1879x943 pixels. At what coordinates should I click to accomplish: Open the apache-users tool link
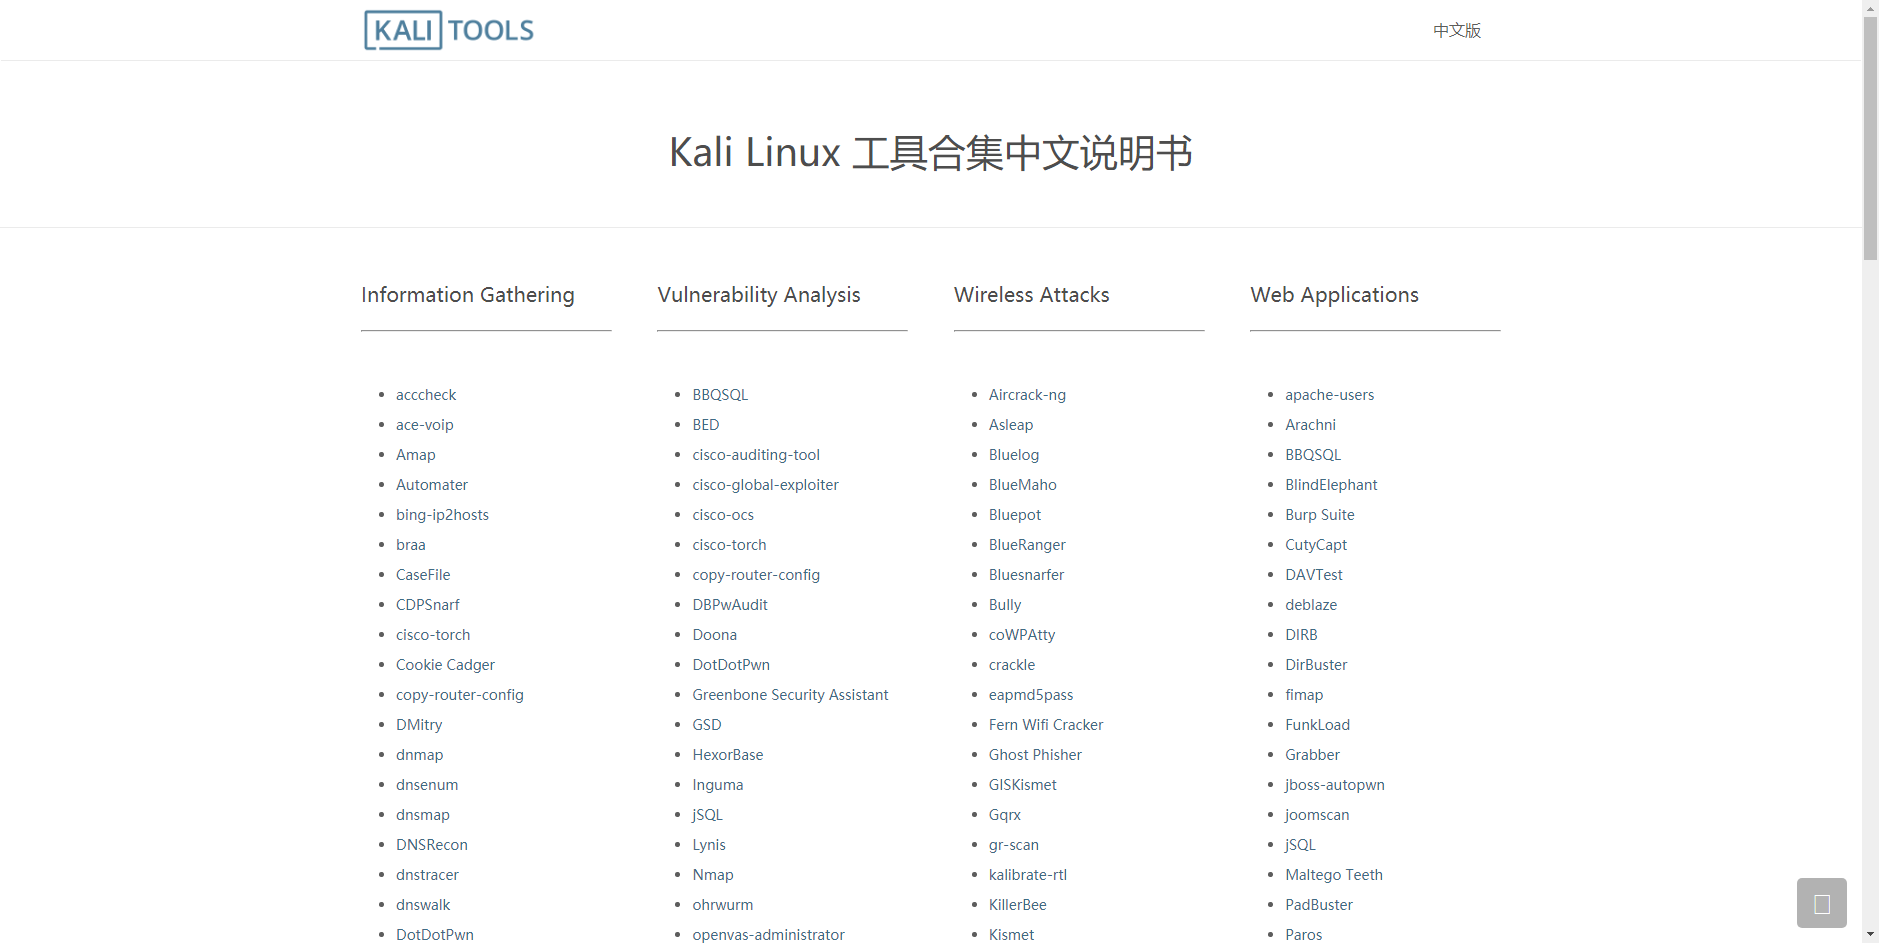click(x=1329, y=395)
